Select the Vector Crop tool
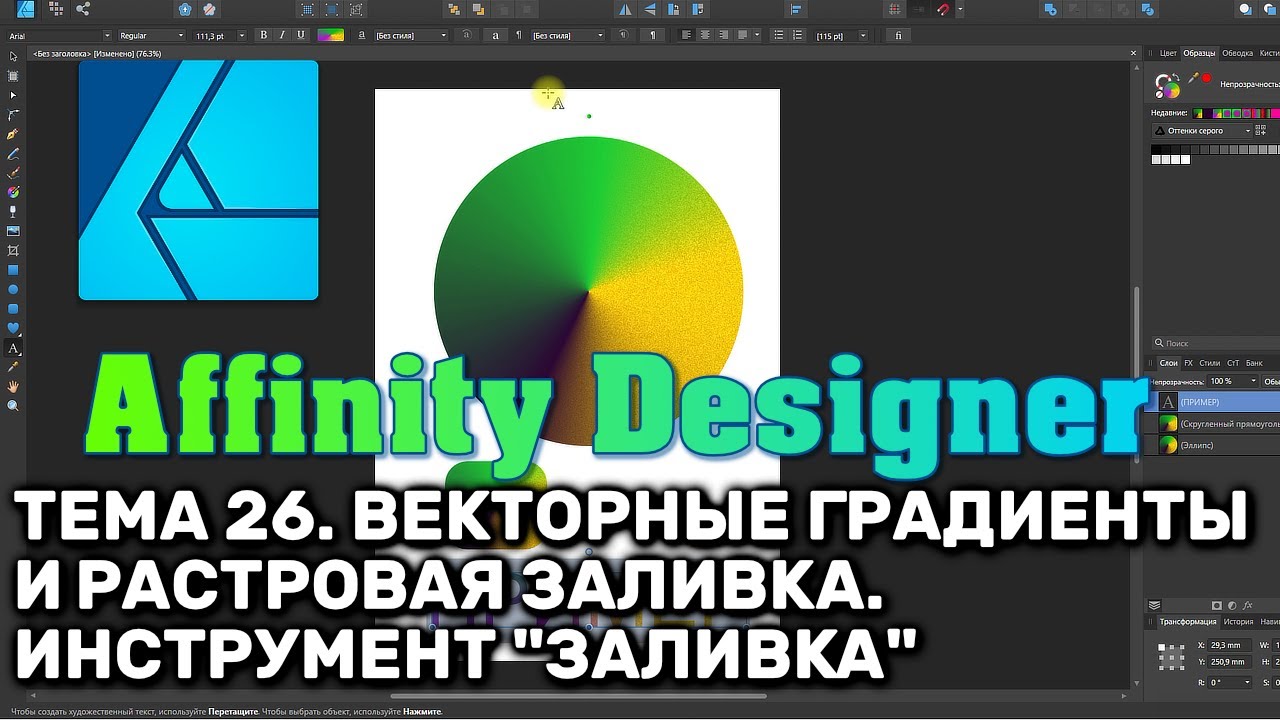The width and height of the screenshot is (1280, 720). (x=13, y=250)
